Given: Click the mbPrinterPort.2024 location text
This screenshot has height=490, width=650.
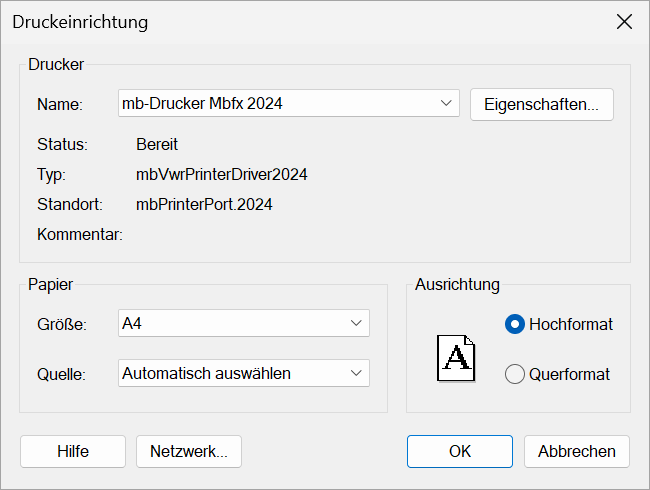Looking at the screenshot, I should 204,204.
